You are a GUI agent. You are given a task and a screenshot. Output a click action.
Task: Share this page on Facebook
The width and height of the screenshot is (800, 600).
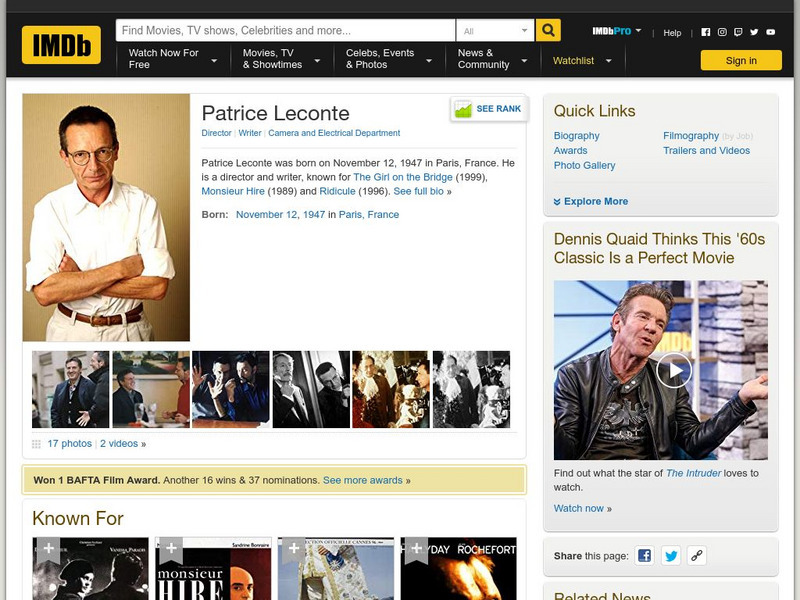click(x=644, y=553)
